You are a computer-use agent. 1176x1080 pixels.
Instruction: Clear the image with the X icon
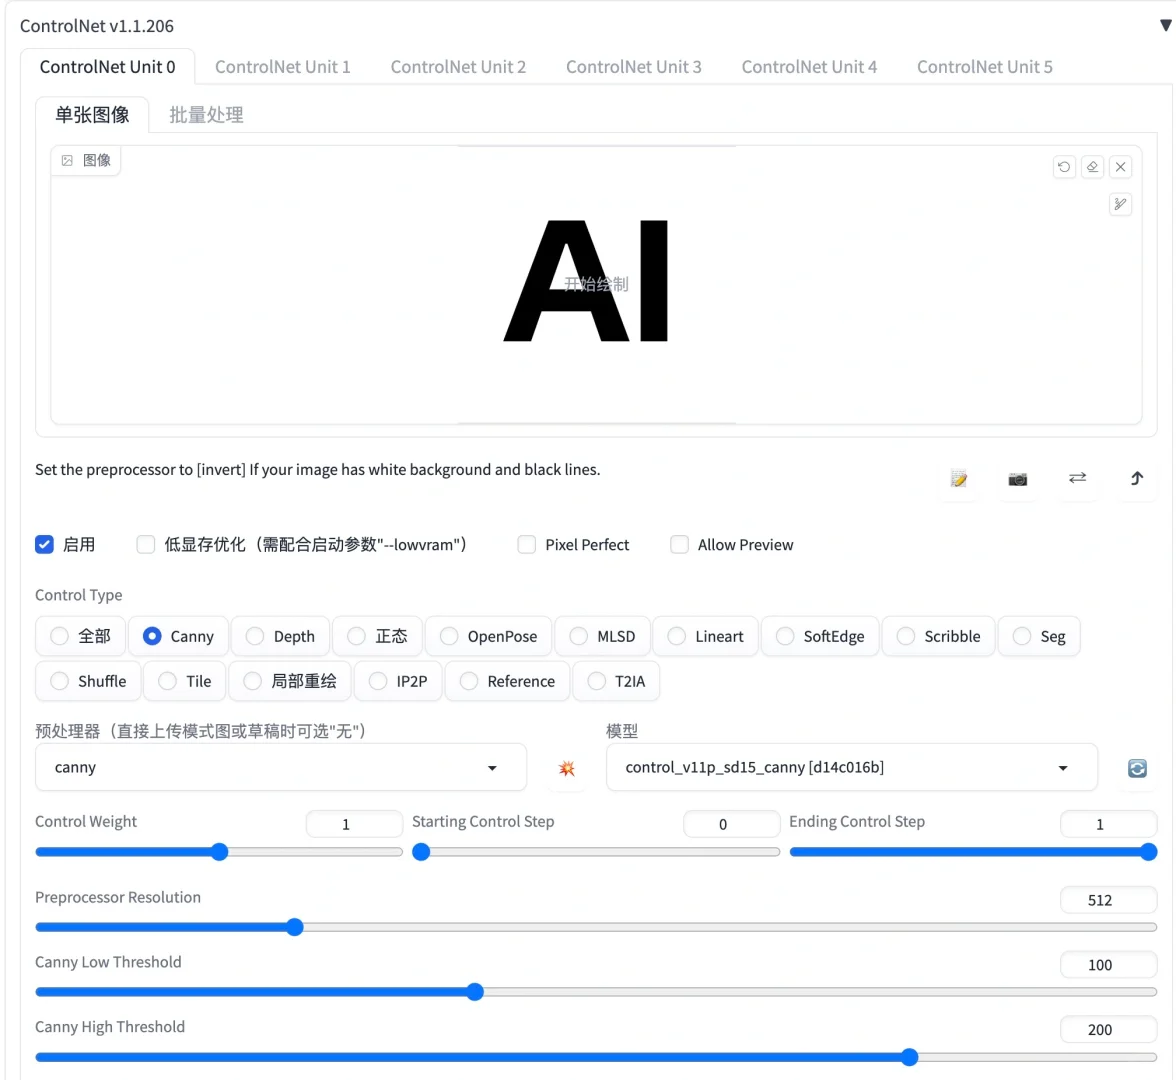[x=1120, y=166]
